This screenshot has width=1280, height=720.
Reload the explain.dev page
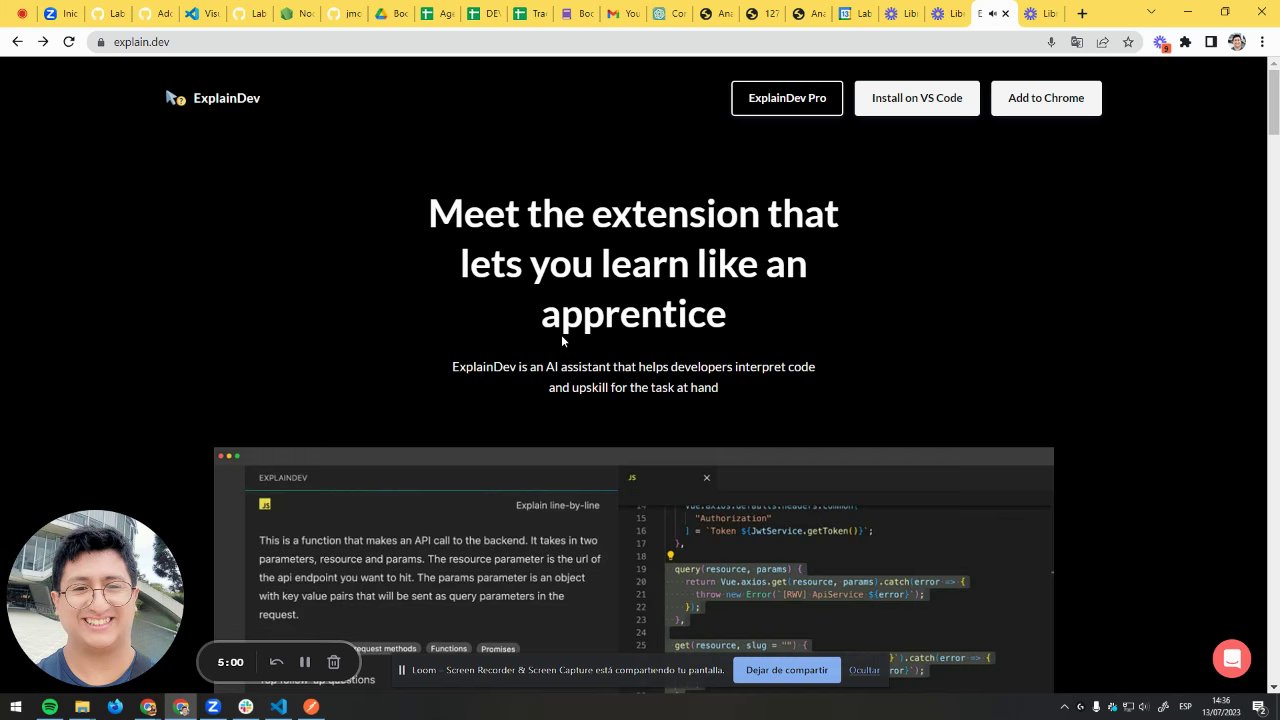click(x=68, y=42)
